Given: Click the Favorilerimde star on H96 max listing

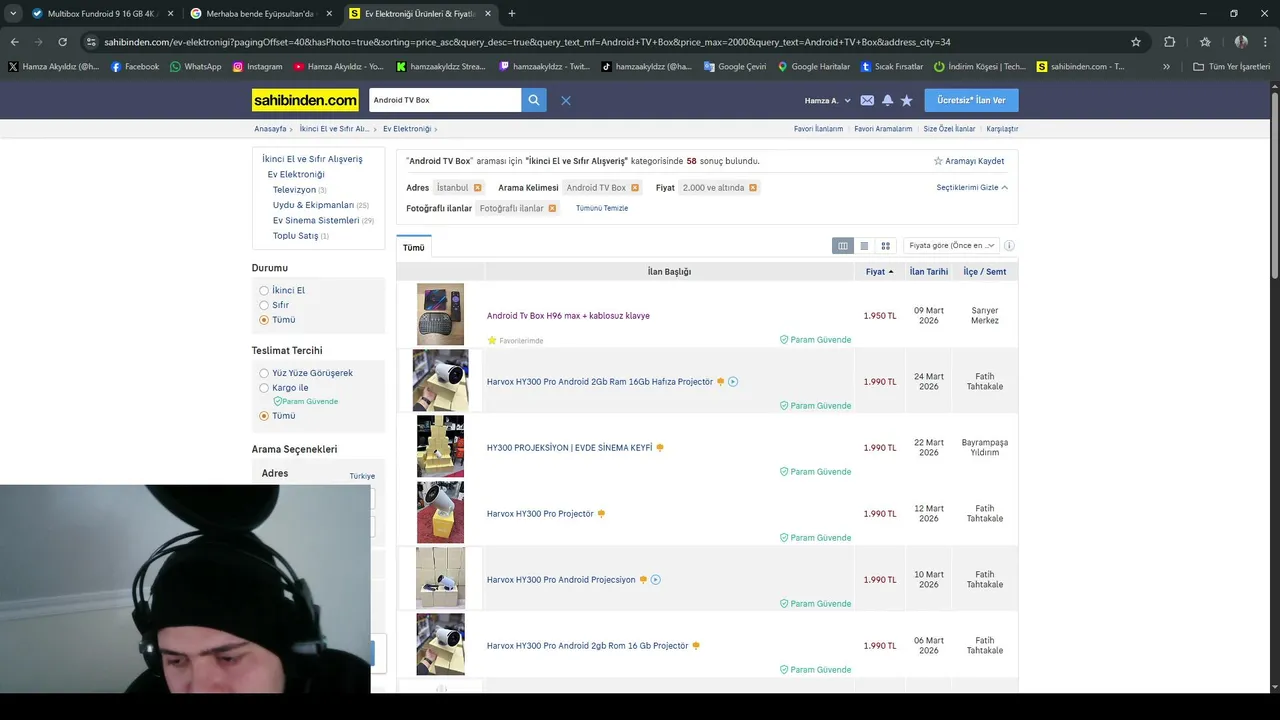Looking at the screenshot, I should coord(492,340).
